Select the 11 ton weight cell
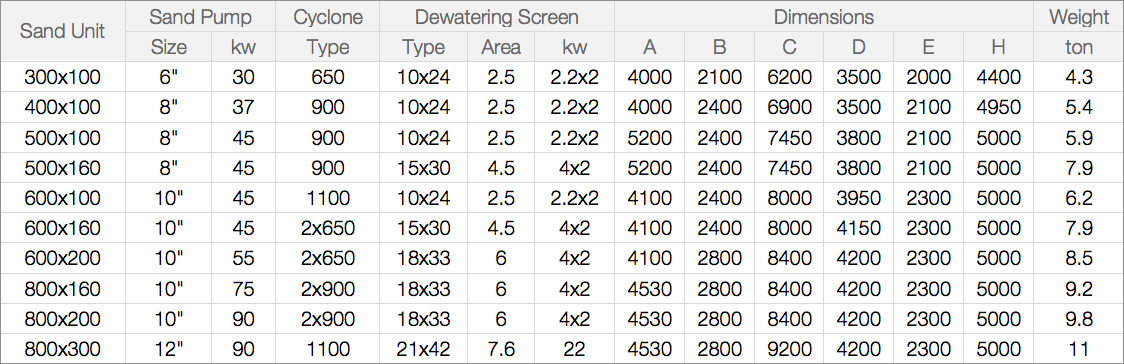Image resolution: width=1124 pixels, height=364 pixels. (1078, 349)
